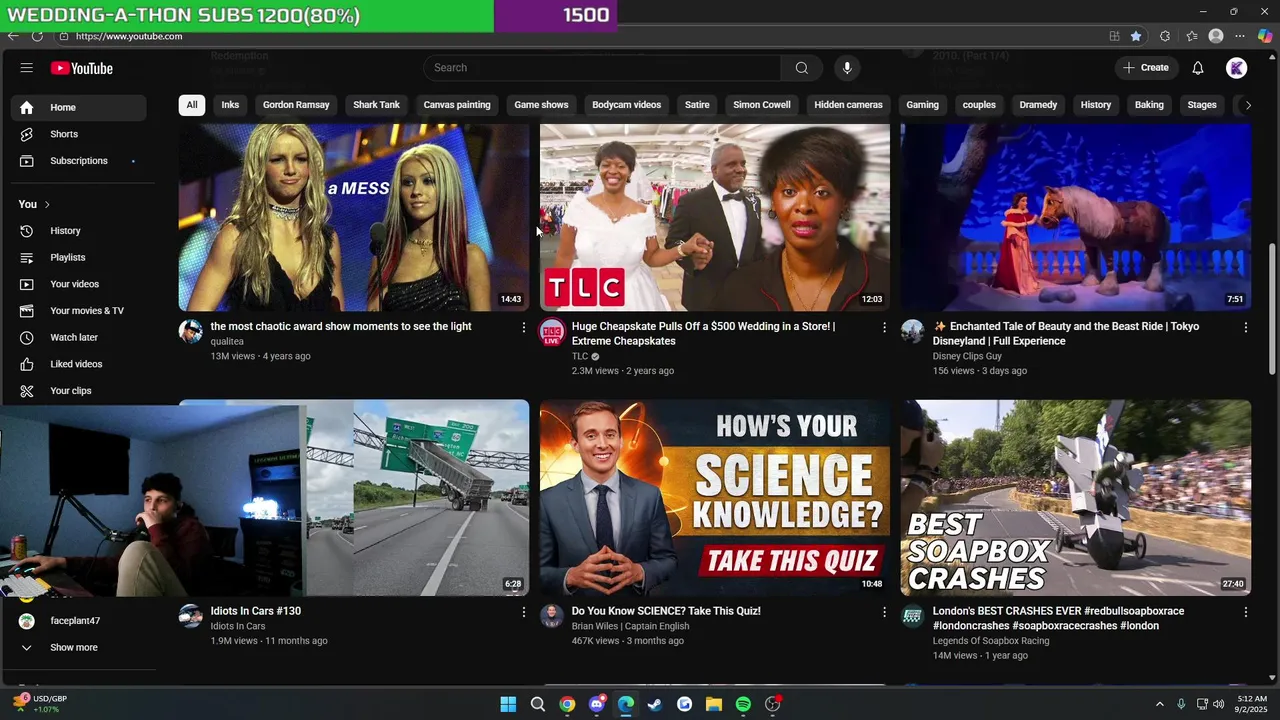The width and height of the screenshot is (1280, 720).
Task: Toggle the browser favorites star
Action: pyautogui.click(x=1136, y=36)
